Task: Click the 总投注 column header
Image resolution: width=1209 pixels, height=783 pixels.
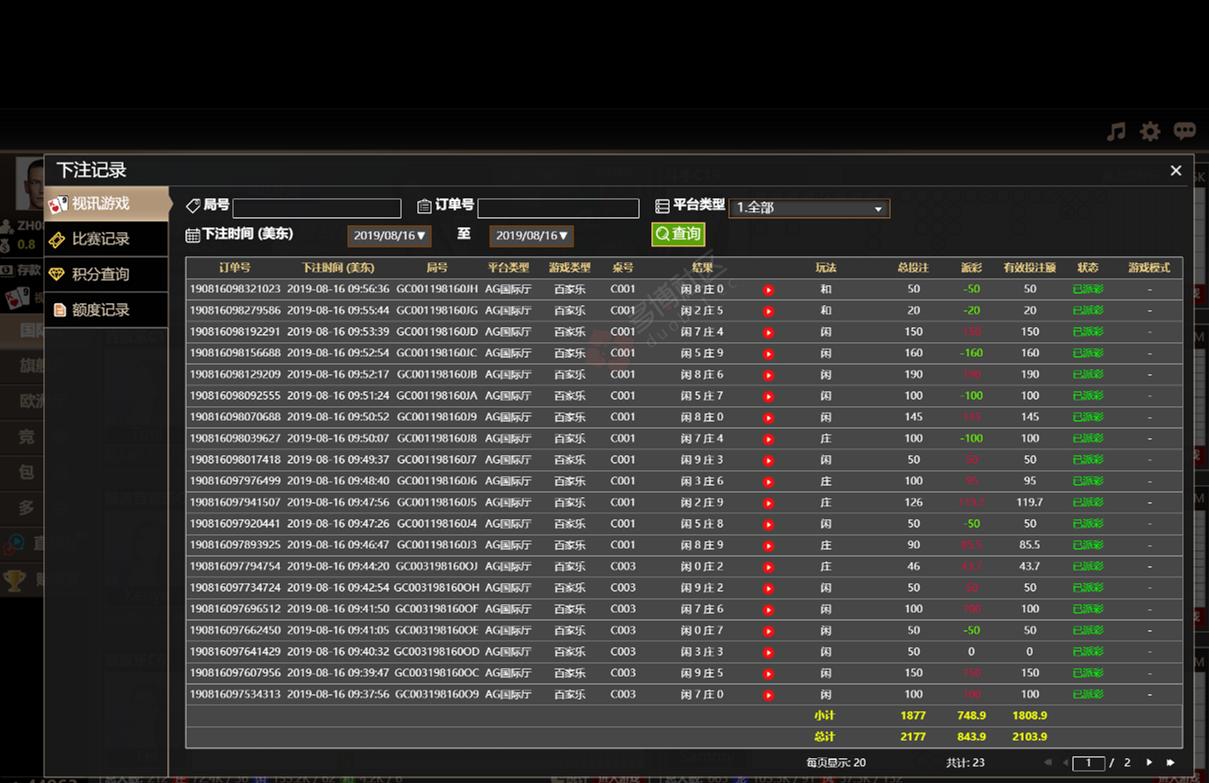Action: [913, 268]
